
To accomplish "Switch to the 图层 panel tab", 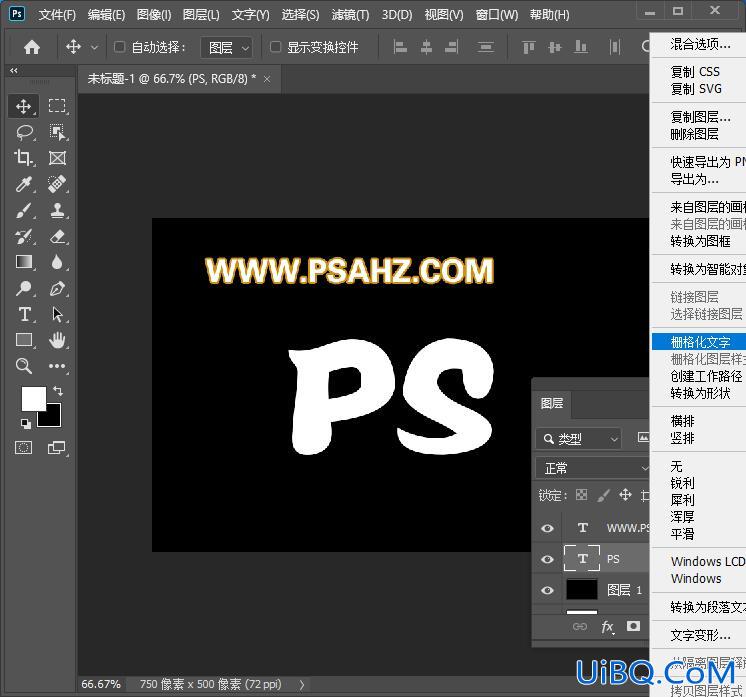I will [x=552, y=403].
